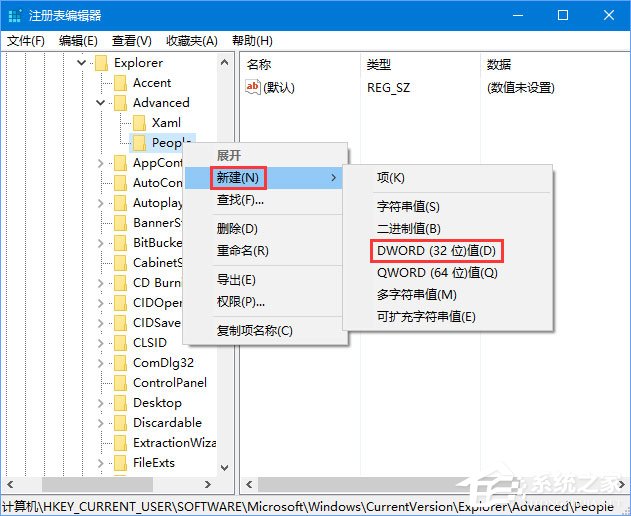631x516 pixels.
Task: Click the (默认) string value icon
Action: (x=253, y=87)
